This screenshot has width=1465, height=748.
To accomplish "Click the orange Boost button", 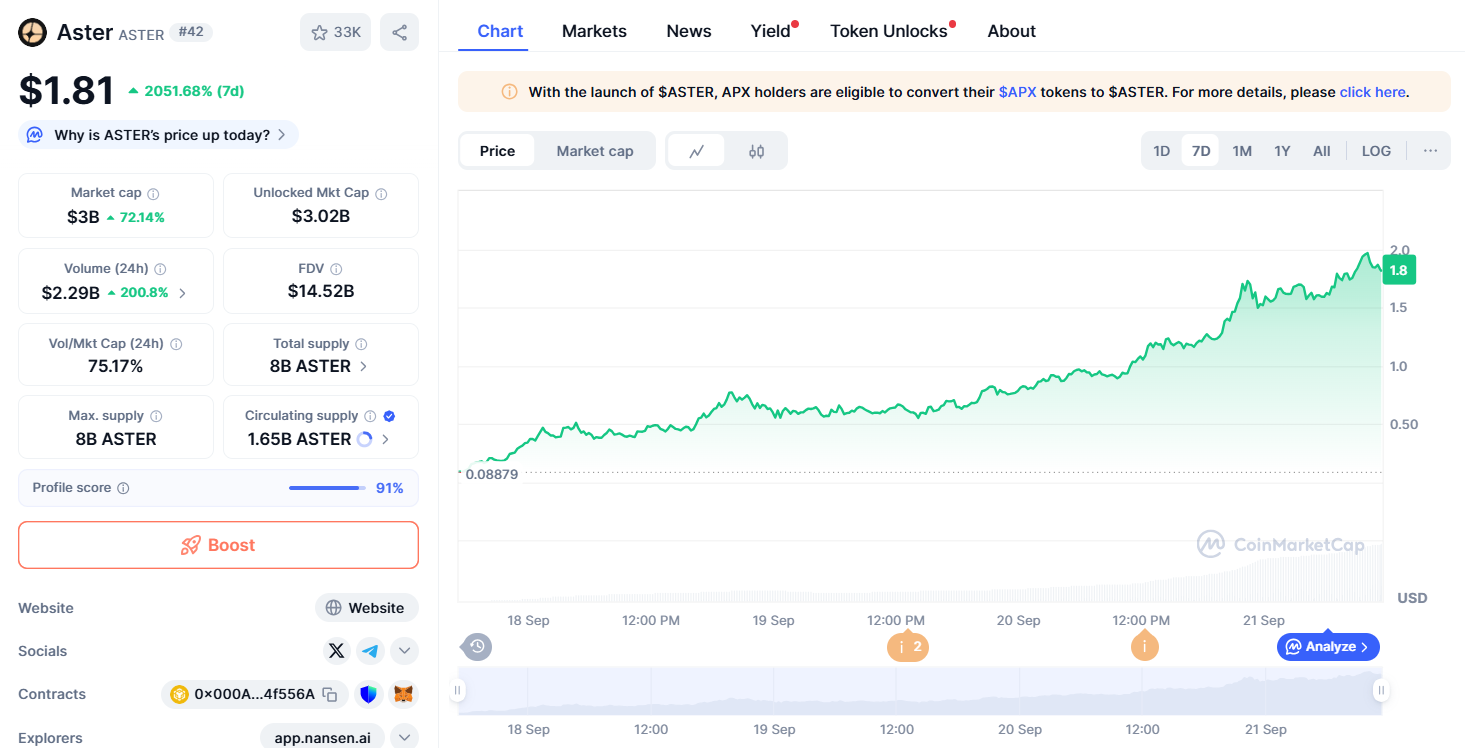I will point(218,545).
